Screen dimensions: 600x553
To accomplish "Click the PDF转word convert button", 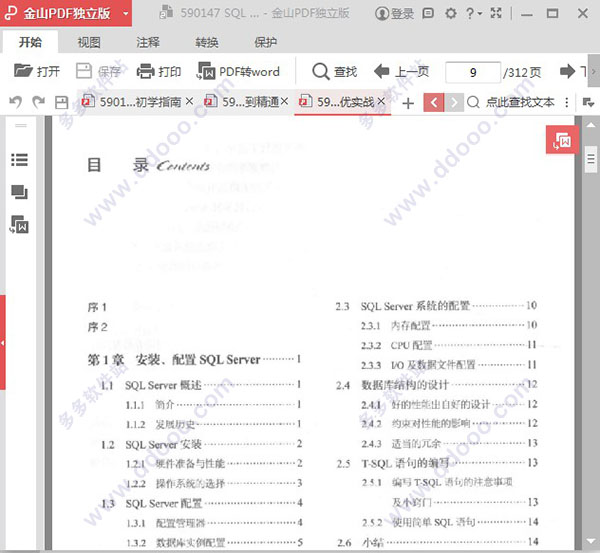I will point(238,71).
